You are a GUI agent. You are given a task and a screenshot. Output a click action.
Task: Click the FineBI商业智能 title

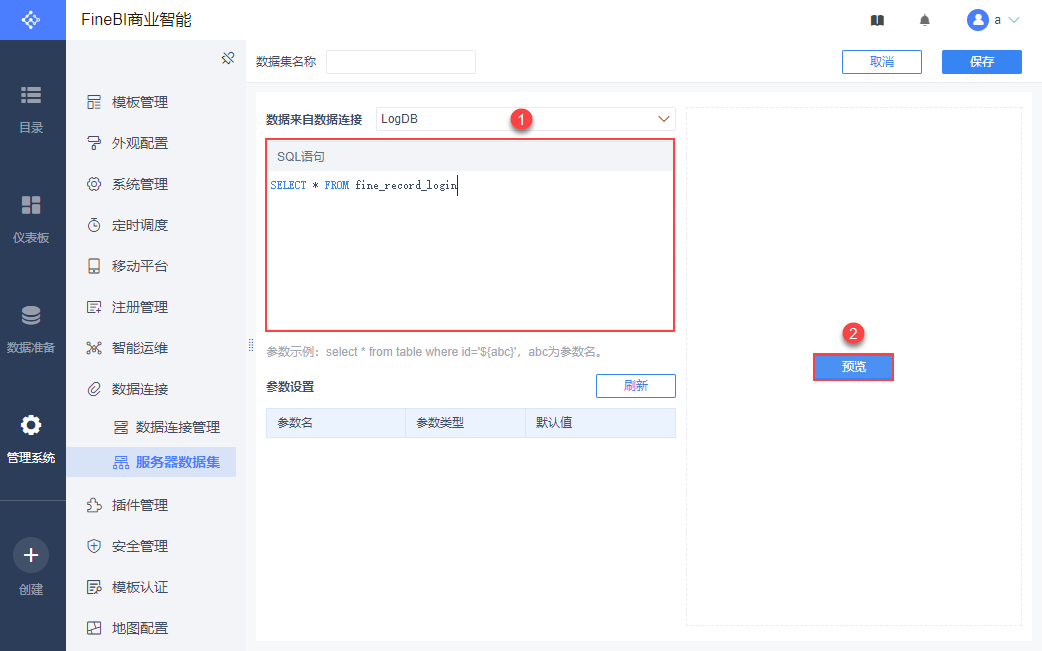pos(136,20)
